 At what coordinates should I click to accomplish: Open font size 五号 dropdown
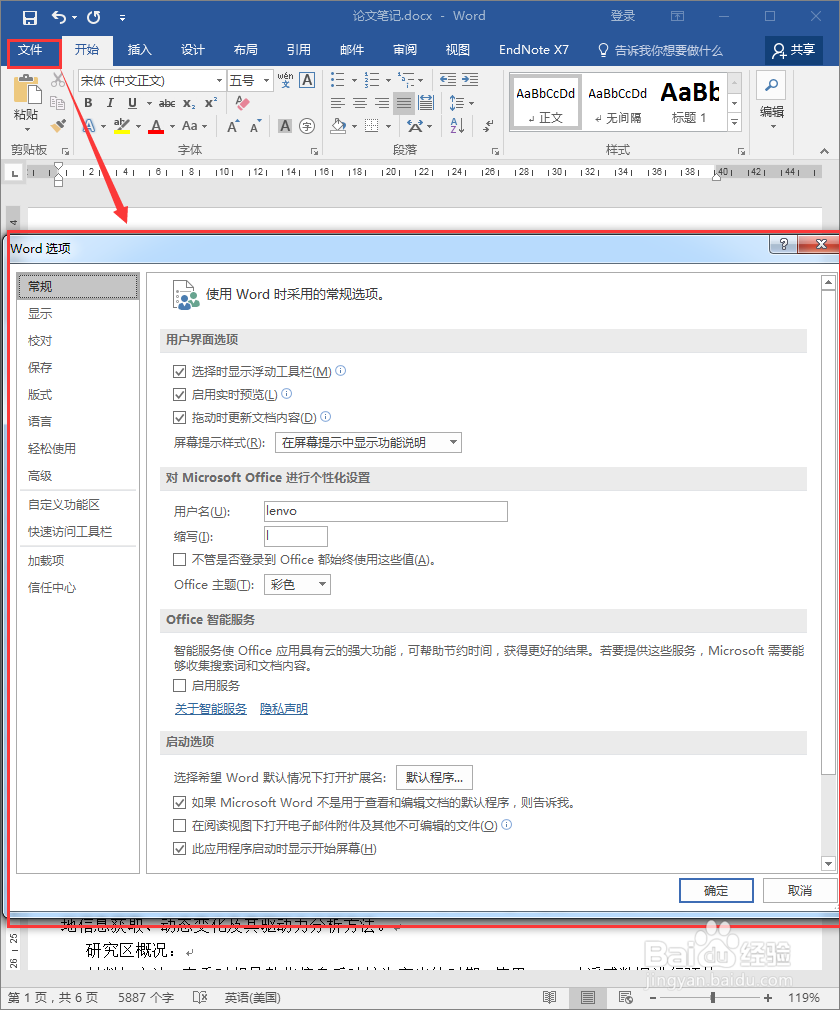[x=267, y=81]
